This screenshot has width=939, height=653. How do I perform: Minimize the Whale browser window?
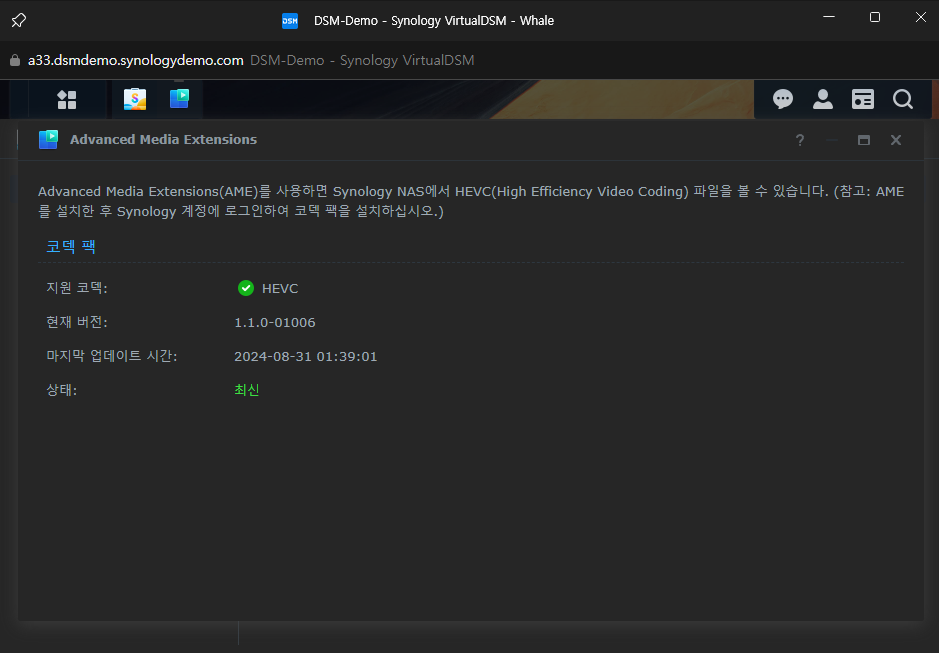click(x=828, y=17)
